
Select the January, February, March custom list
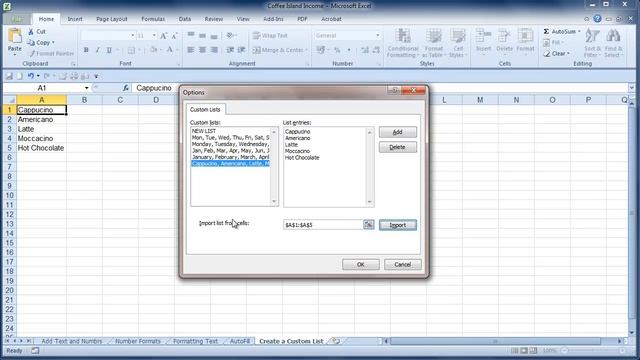coord(230,157)
